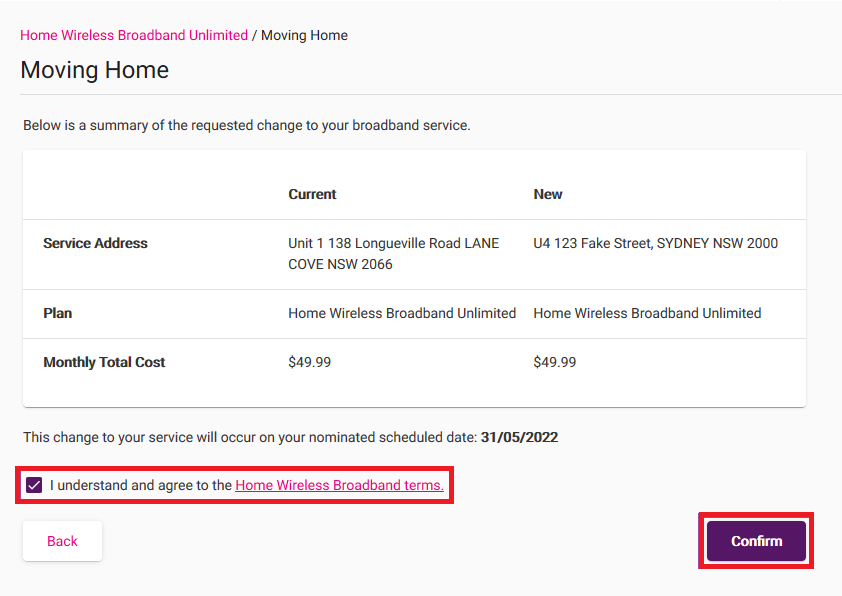Select the Plan row label
The height and width of the screenshot is (596, 842).
tap(57, 313)
